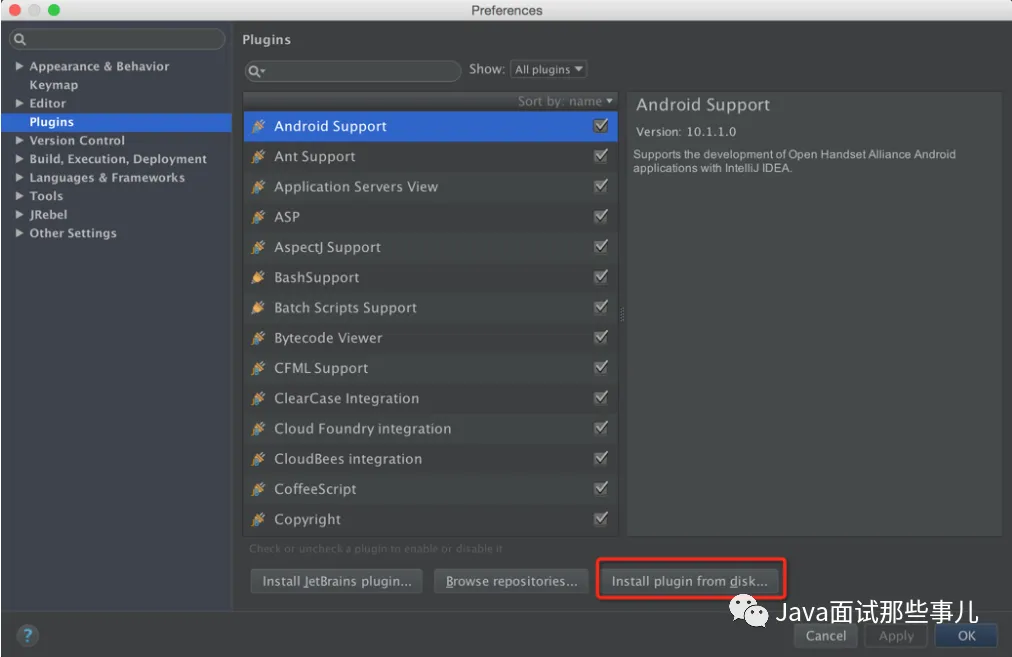1012x657 pixels.
Task: Expand Appearance & Behavior arrow
Action: click(19, 66)
